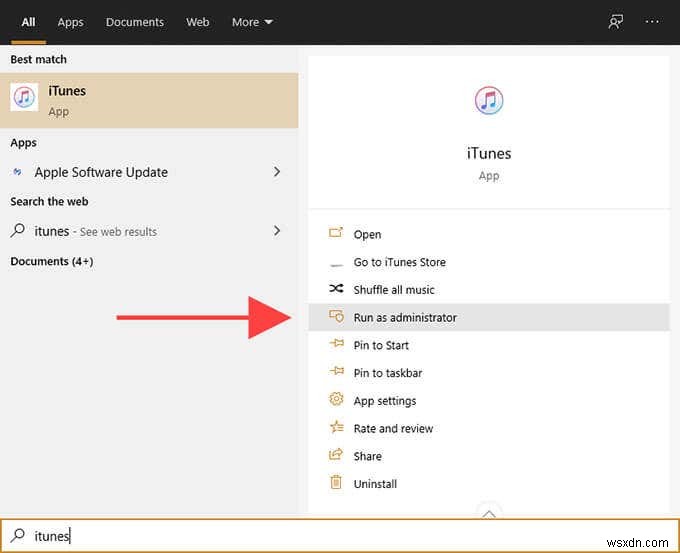Click the Uninstall trash icon
This screenshot has width=680, height=553.
[x=336, y=483]
